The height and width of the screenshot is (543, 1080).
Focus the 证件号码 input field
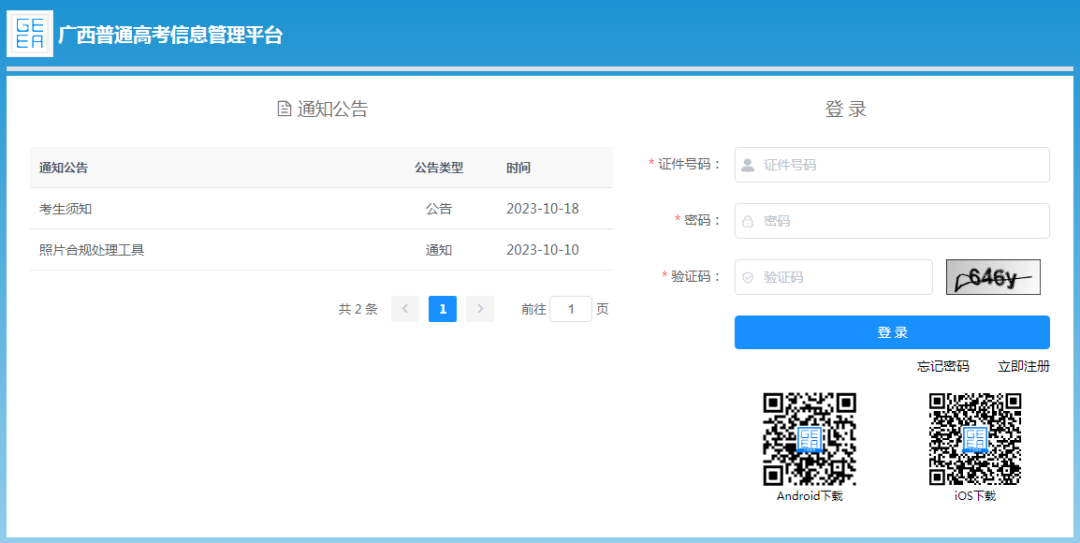(892, 165)
